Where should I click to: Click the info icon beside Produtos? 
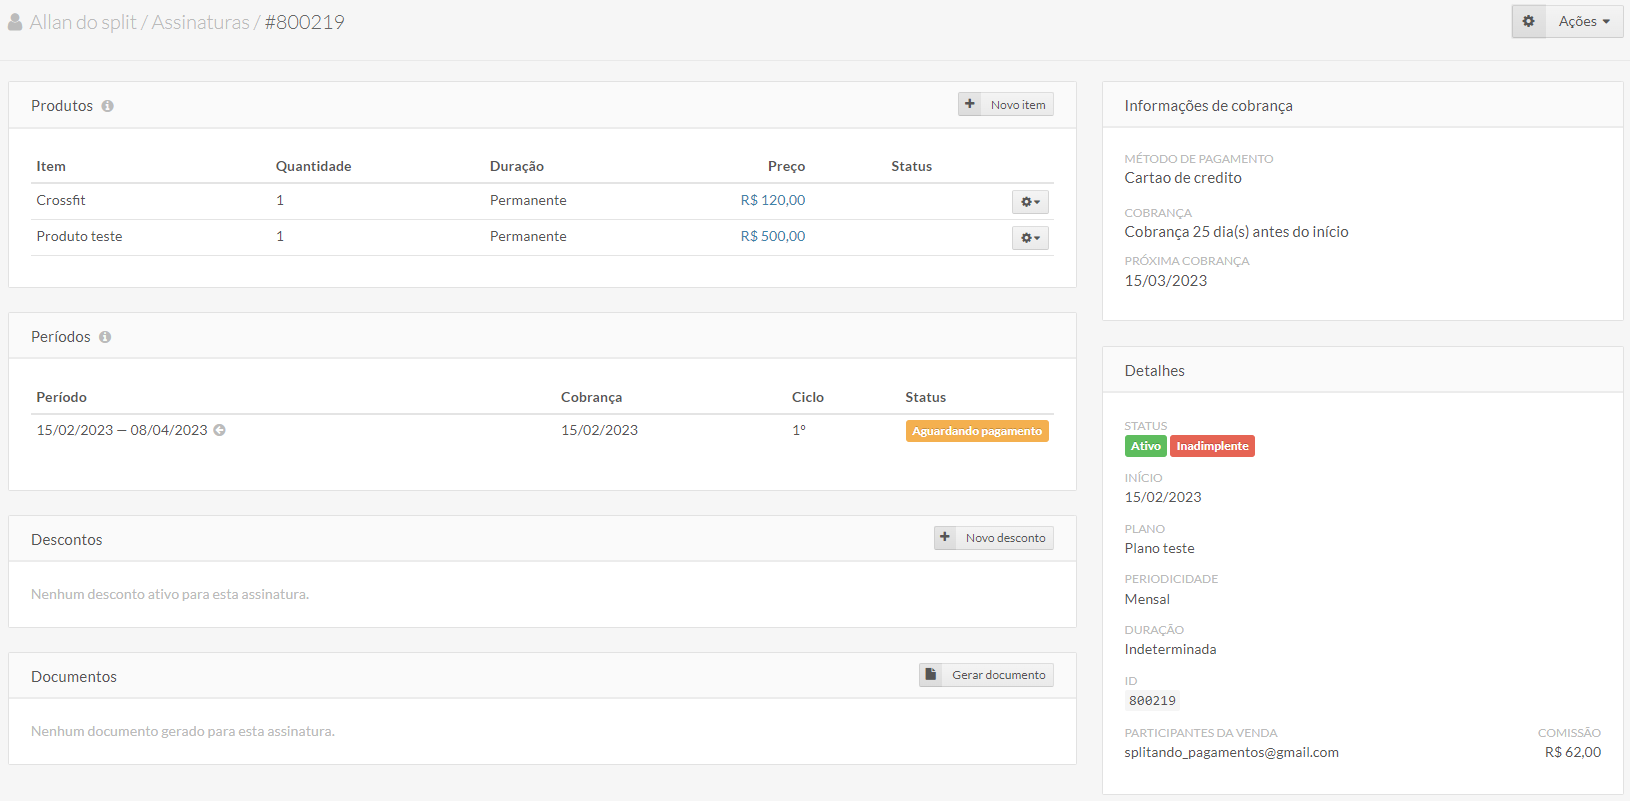click(107, 106)
